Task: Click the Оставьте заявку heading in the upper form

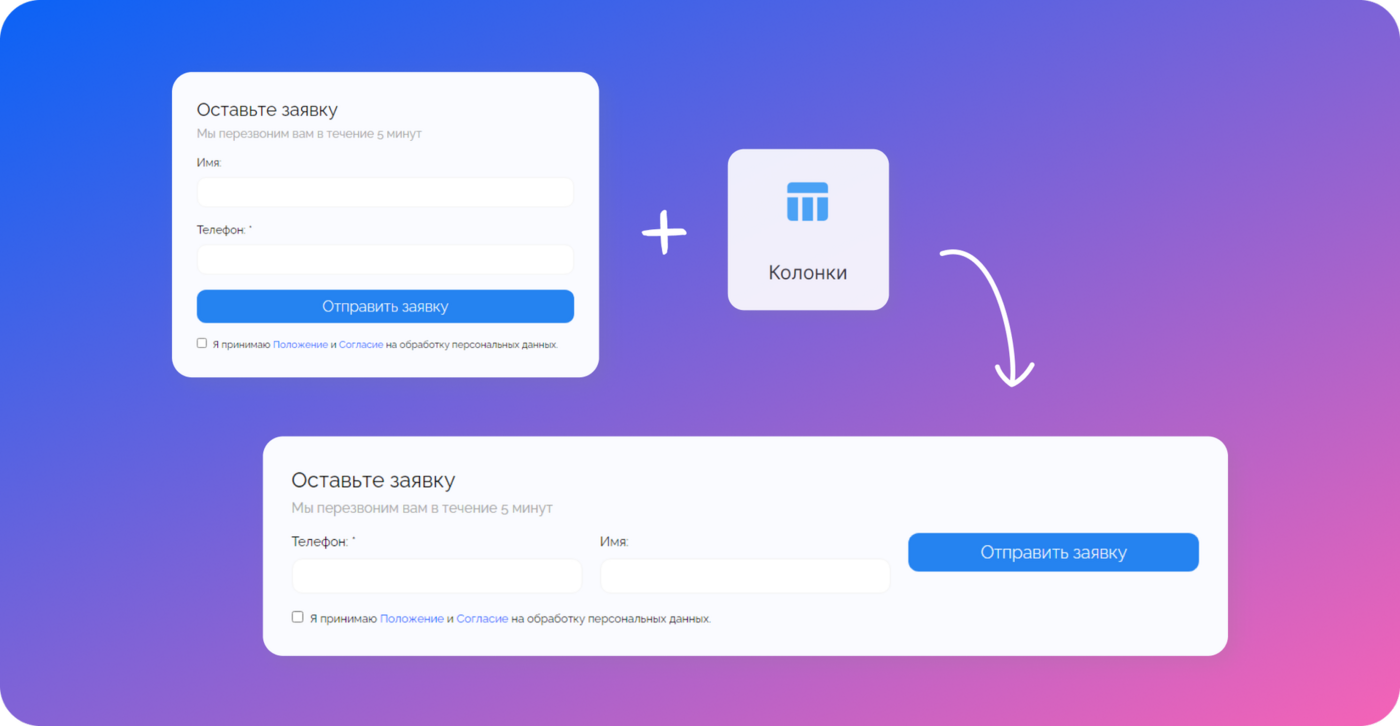Action: [267, 110]
